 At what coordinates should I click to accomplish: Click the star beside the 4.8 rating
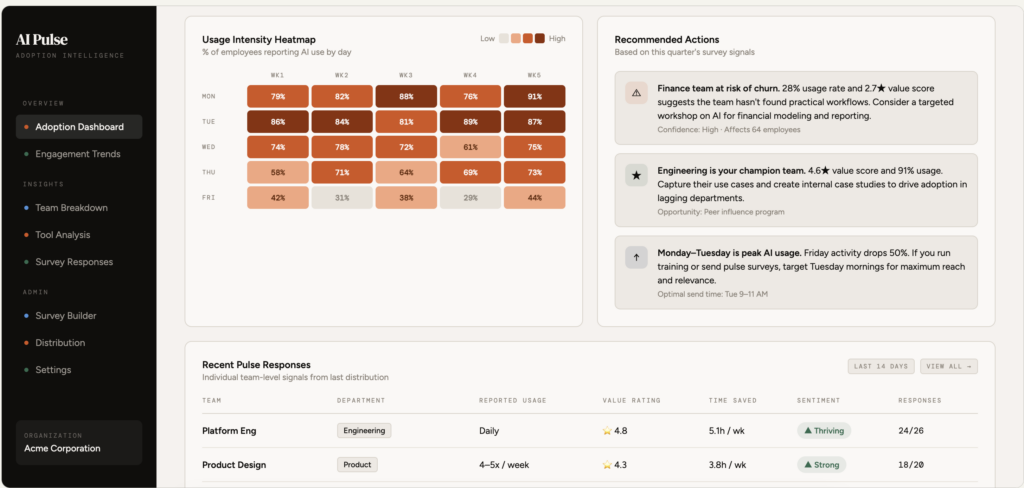click(606, 431)
